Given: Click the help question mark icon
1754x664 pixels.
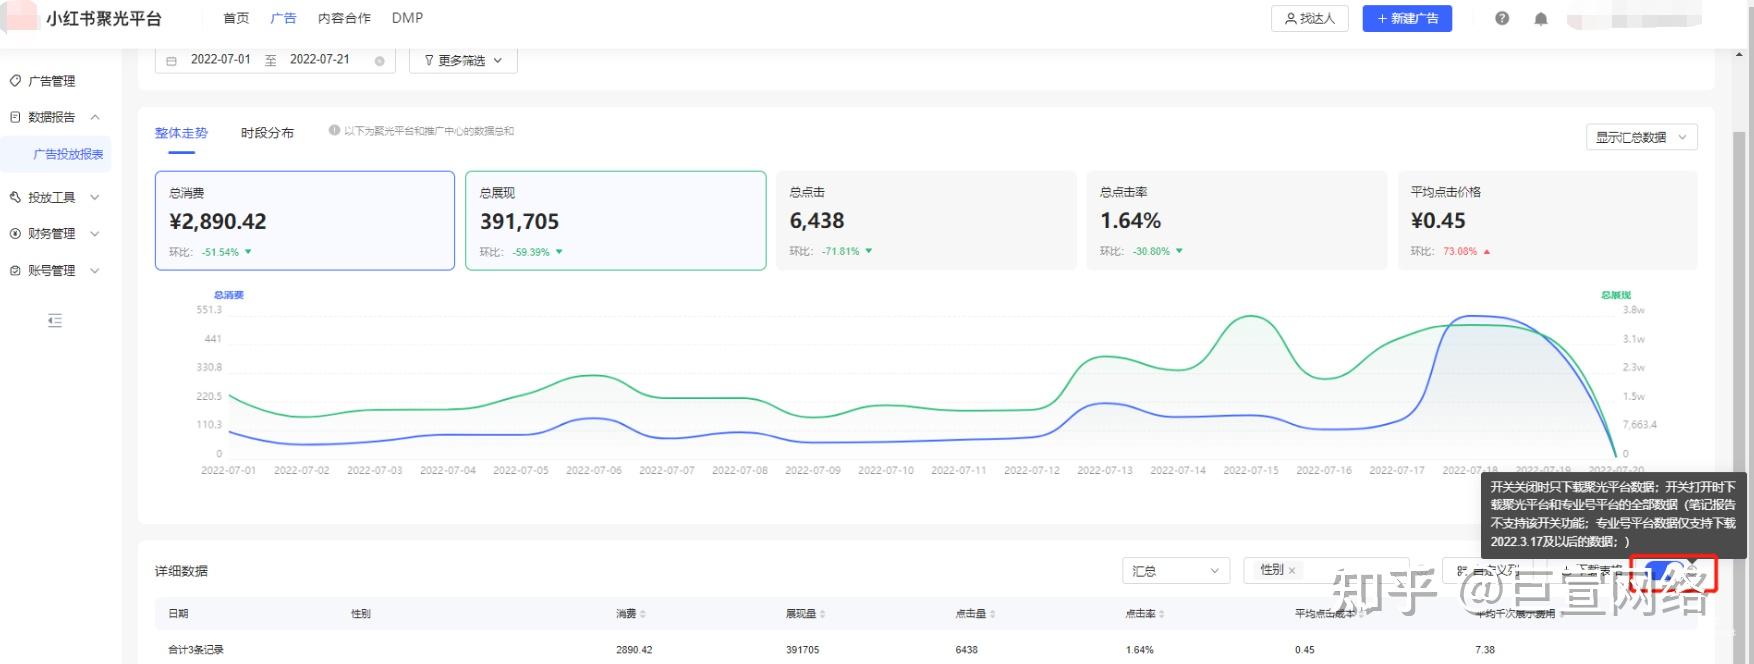Looking at the screenshot, I should [x=1501, y=18].
